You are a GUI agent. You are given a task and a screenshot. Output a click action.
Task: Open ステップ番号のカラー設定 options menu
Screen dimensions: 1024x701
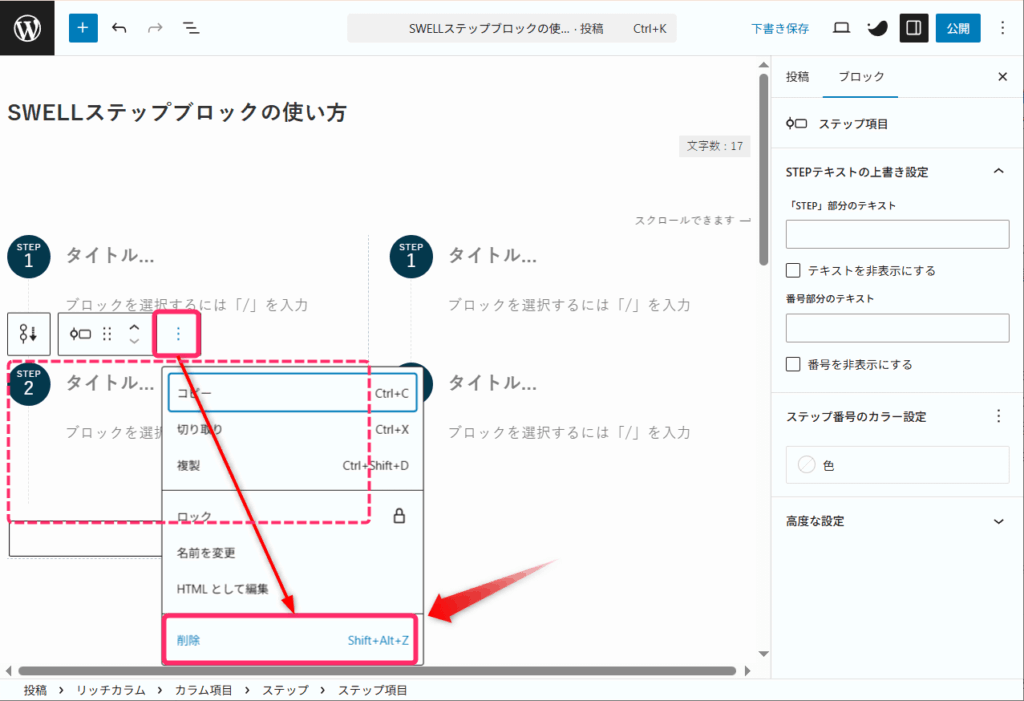tap(997, 416)
